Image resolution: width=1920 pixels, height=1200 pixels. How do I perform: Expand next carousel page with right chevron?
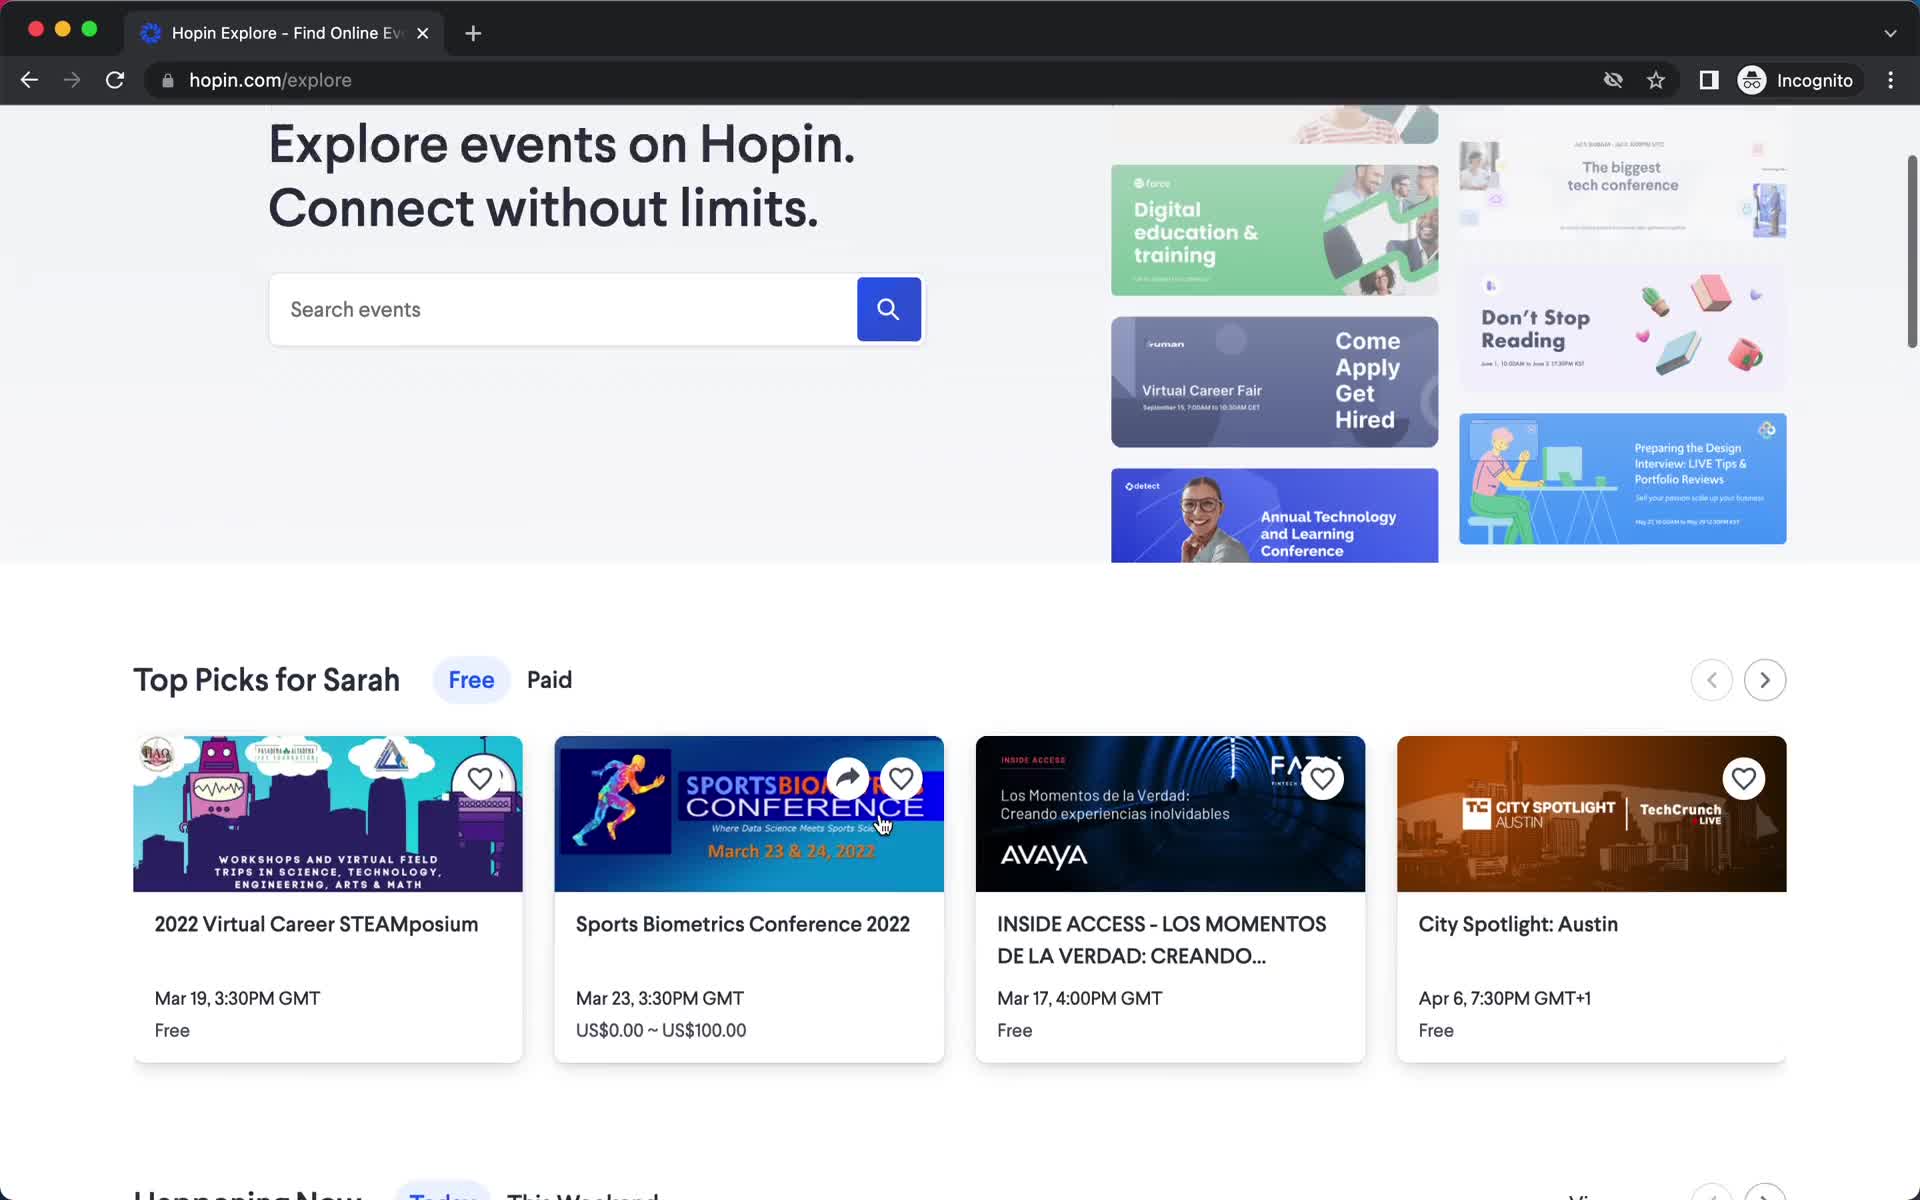1765,679
